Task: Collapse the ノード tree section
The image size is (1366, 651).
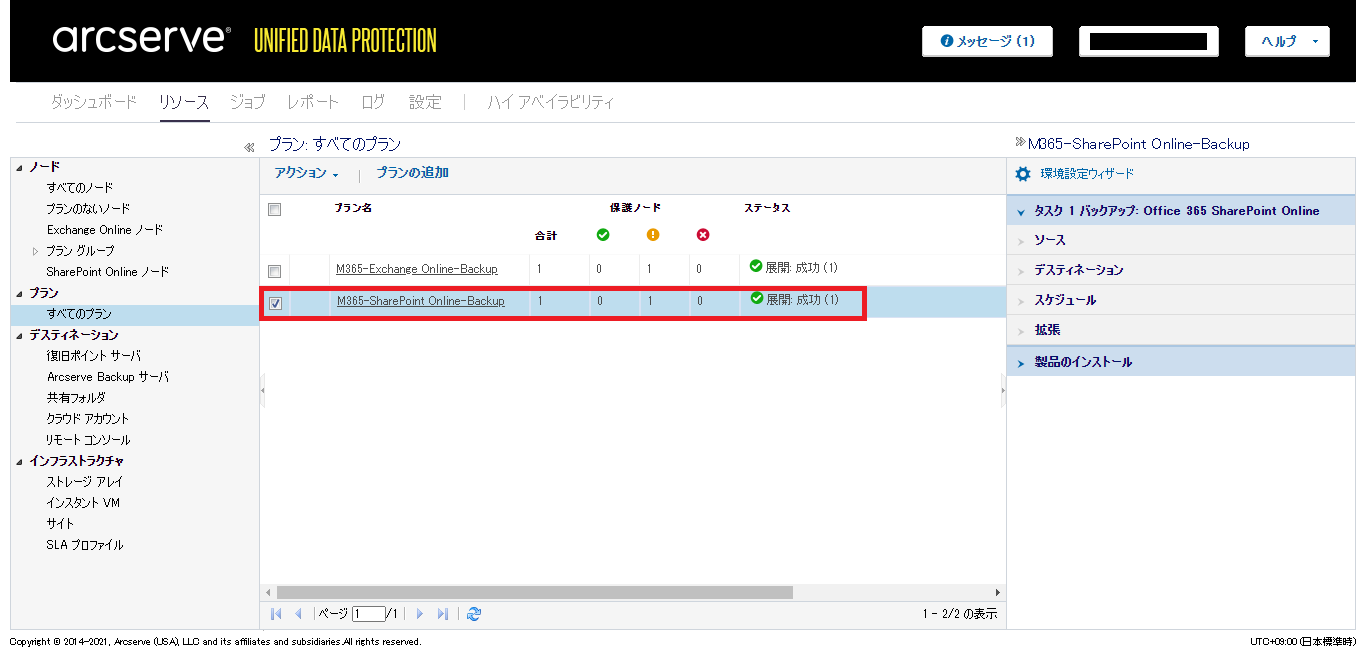Action: tap(20, 167)
